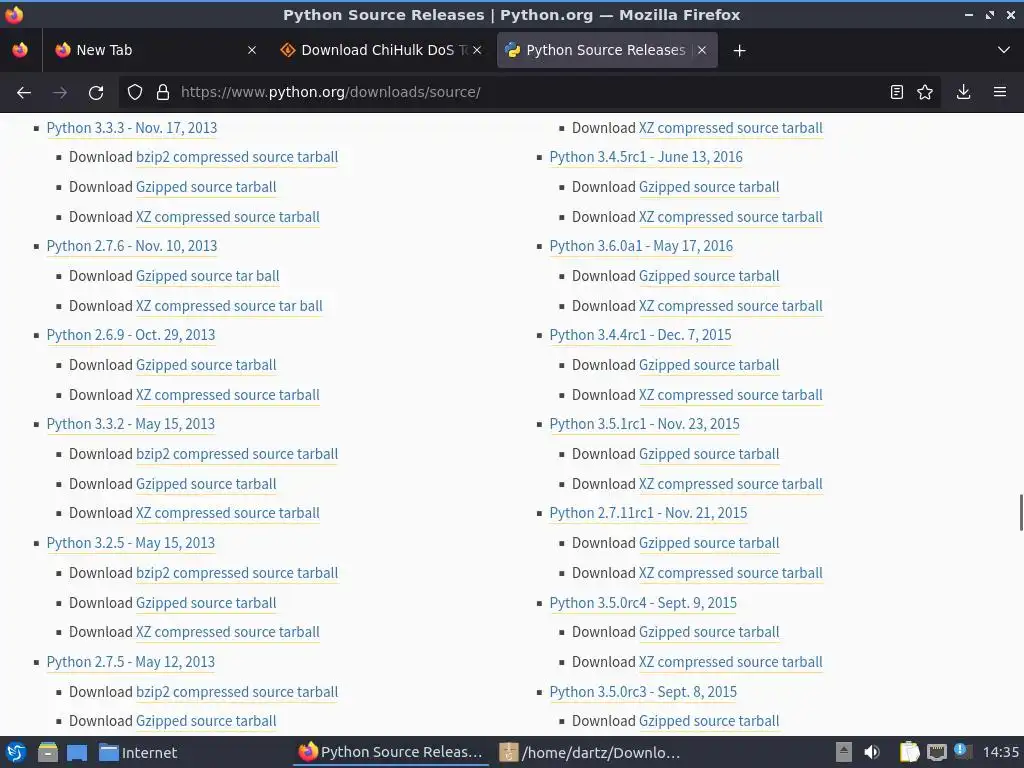This screenshot has width=1024, height=768.
Task: Open the tracking protection shield icon
Action: point(135,92)
